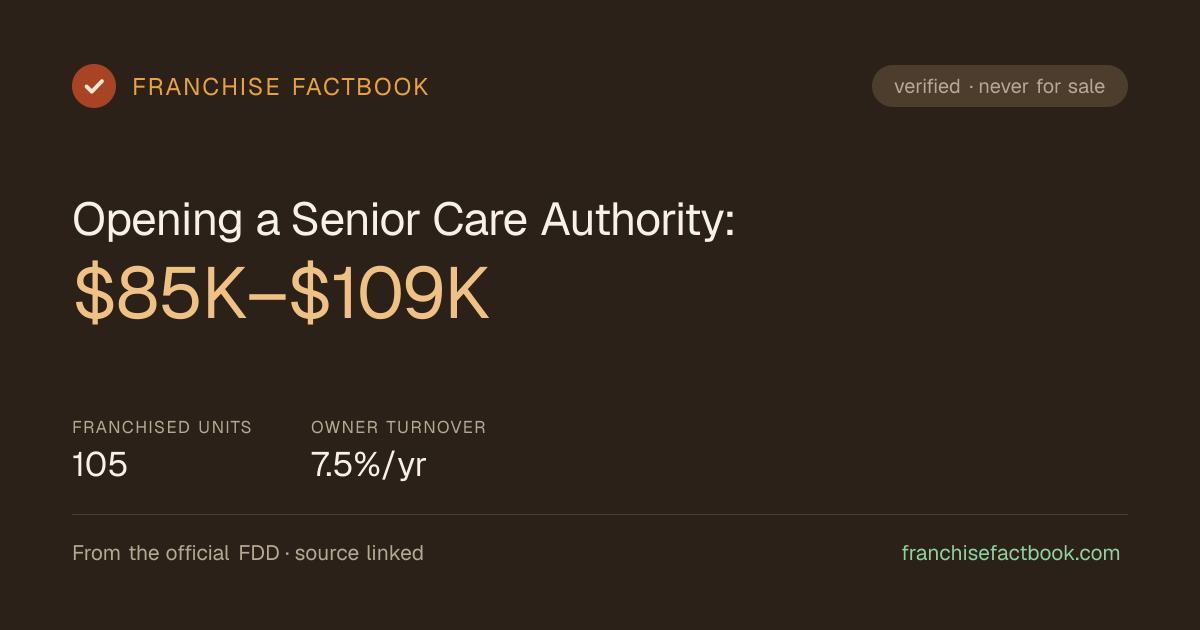1200x630 pixels.
Task: Select the 7.5%/yr turnover value
Action: point(369,465)
